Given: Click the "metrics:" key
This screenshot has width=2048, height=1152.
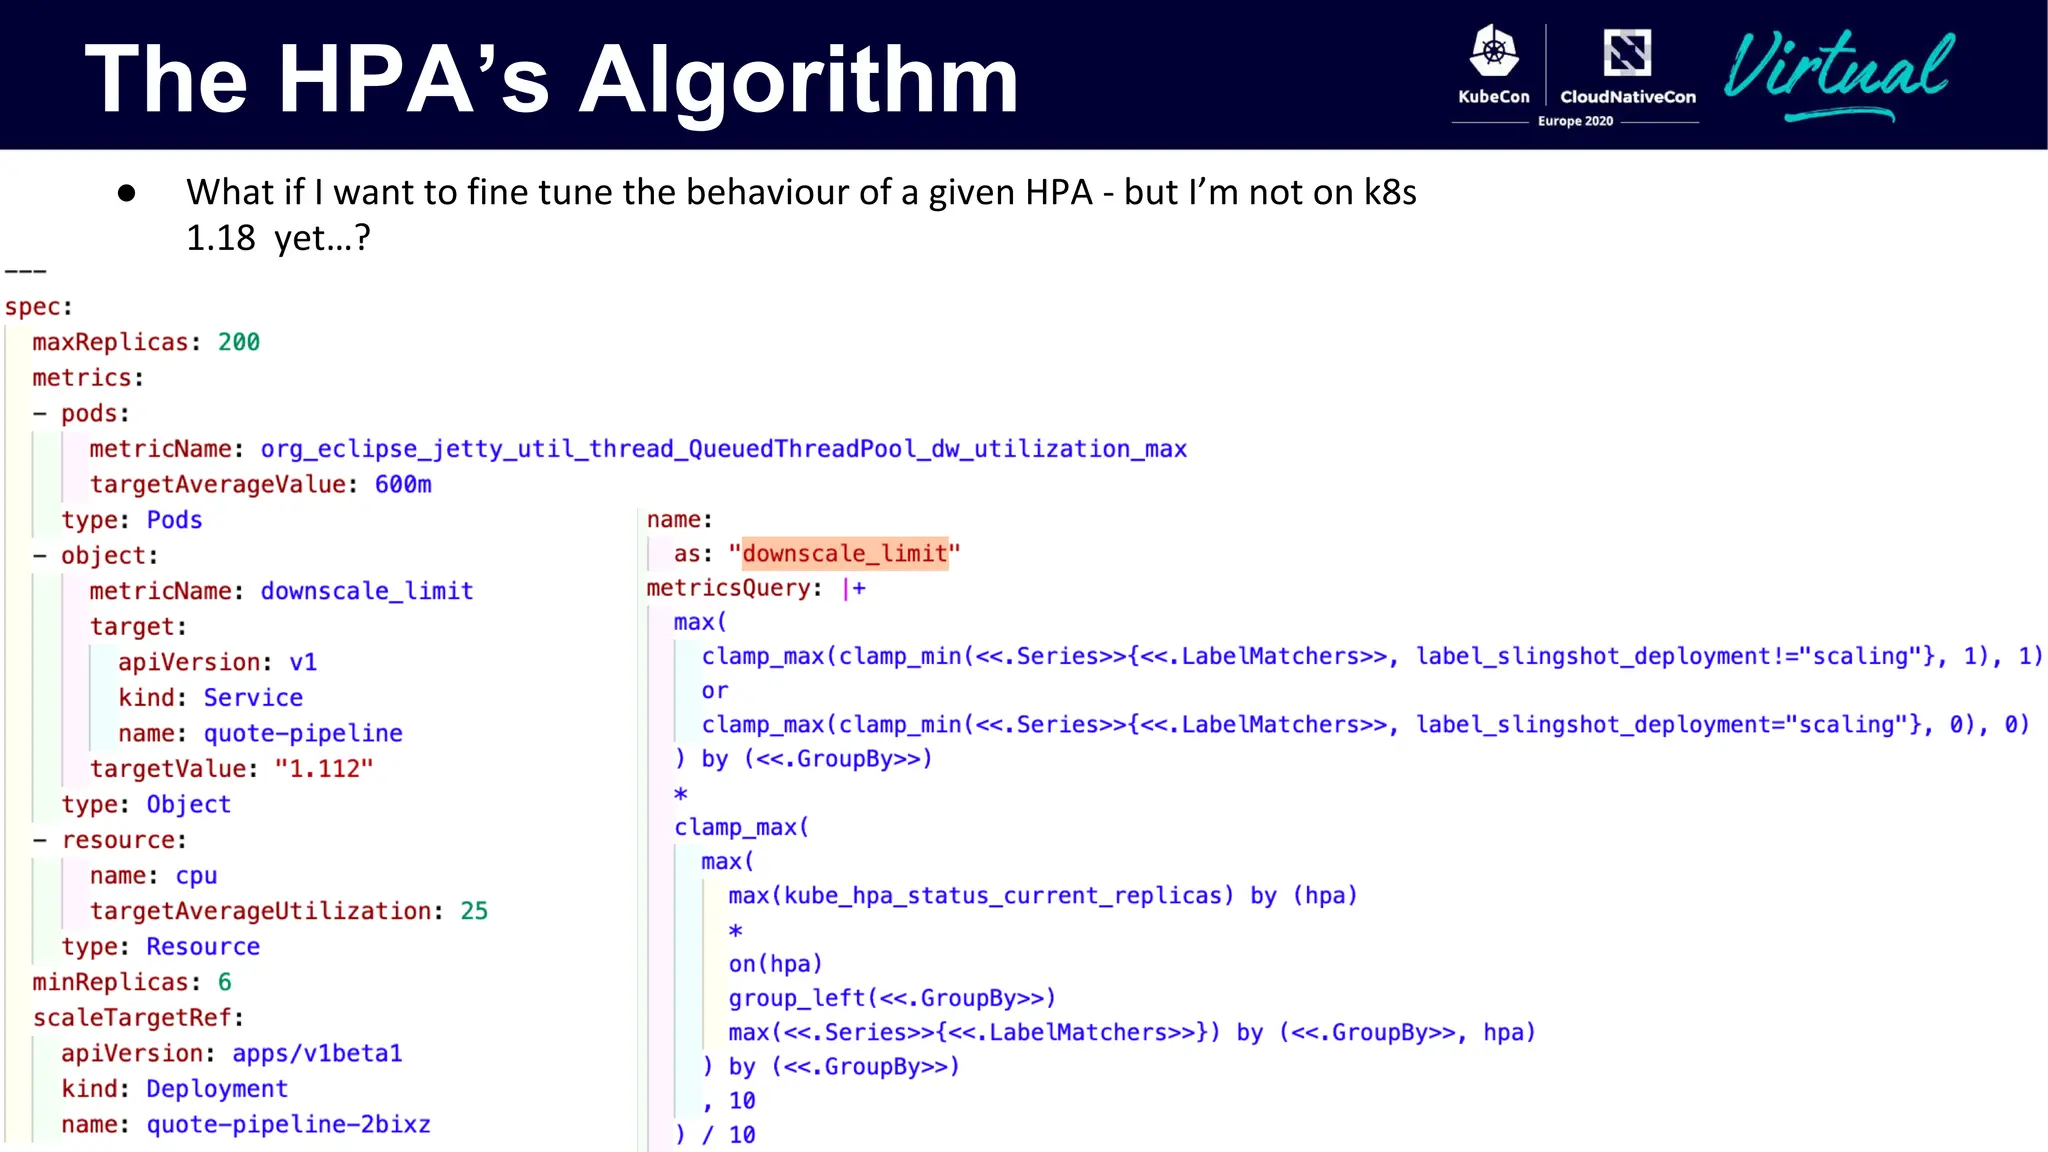Looking at the screenshot, I should pyautogui.click(x=88, y=378).
